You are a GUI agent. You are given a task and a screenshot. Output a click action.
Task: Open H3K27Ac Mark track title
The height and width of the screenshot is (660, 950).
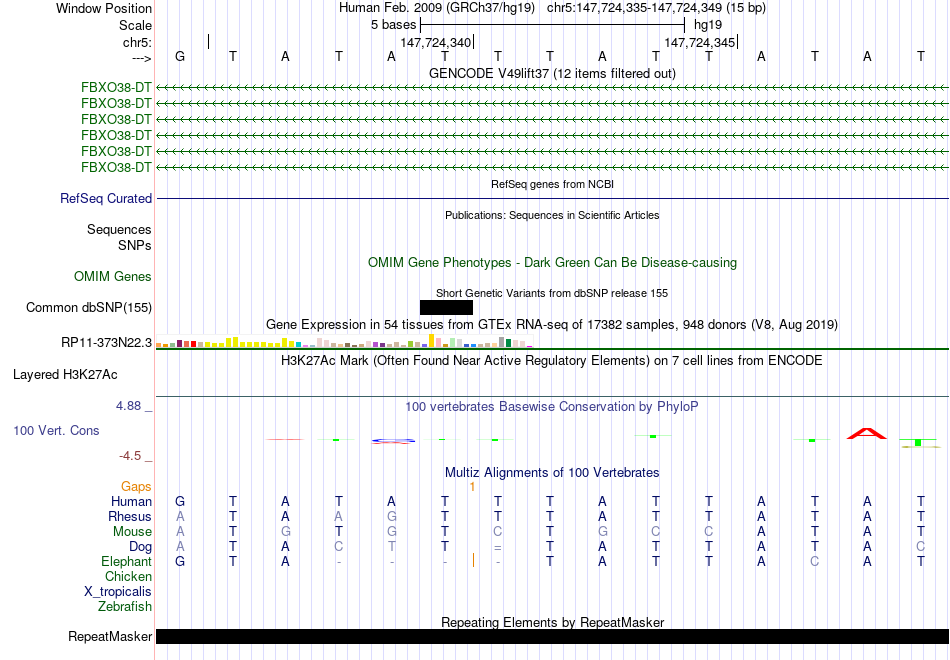click(552, 361)
